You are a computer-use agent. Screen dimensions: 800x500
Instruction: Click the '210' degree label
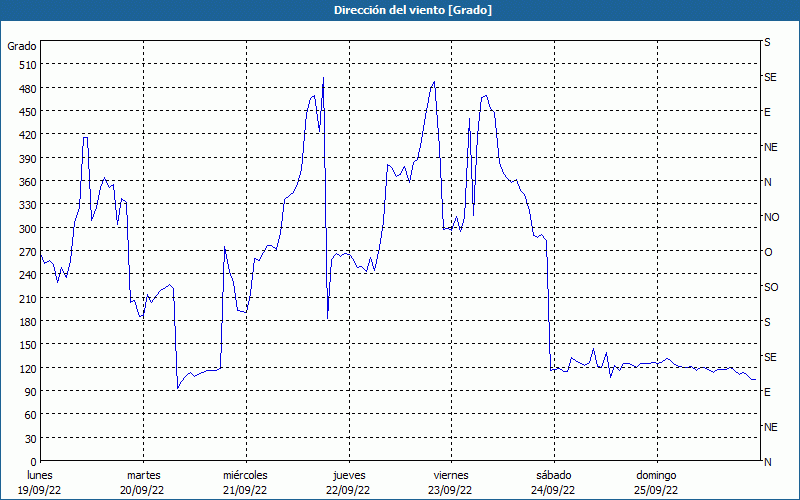[x=28, y=298]
